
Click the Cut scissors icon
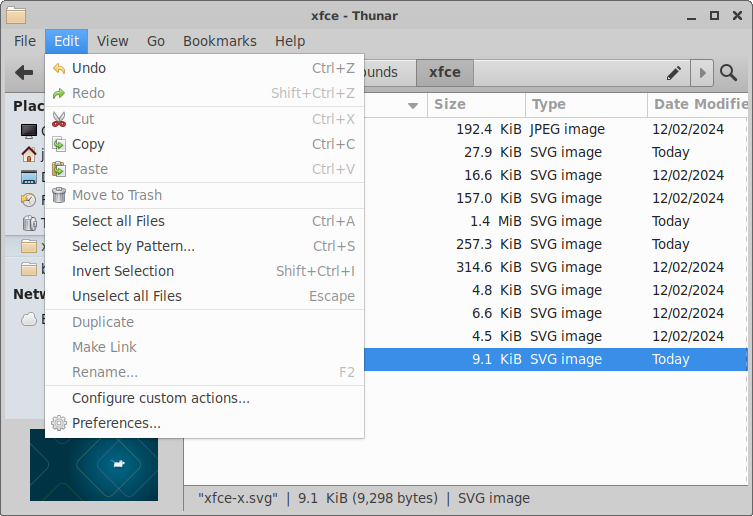pos(59,119)
